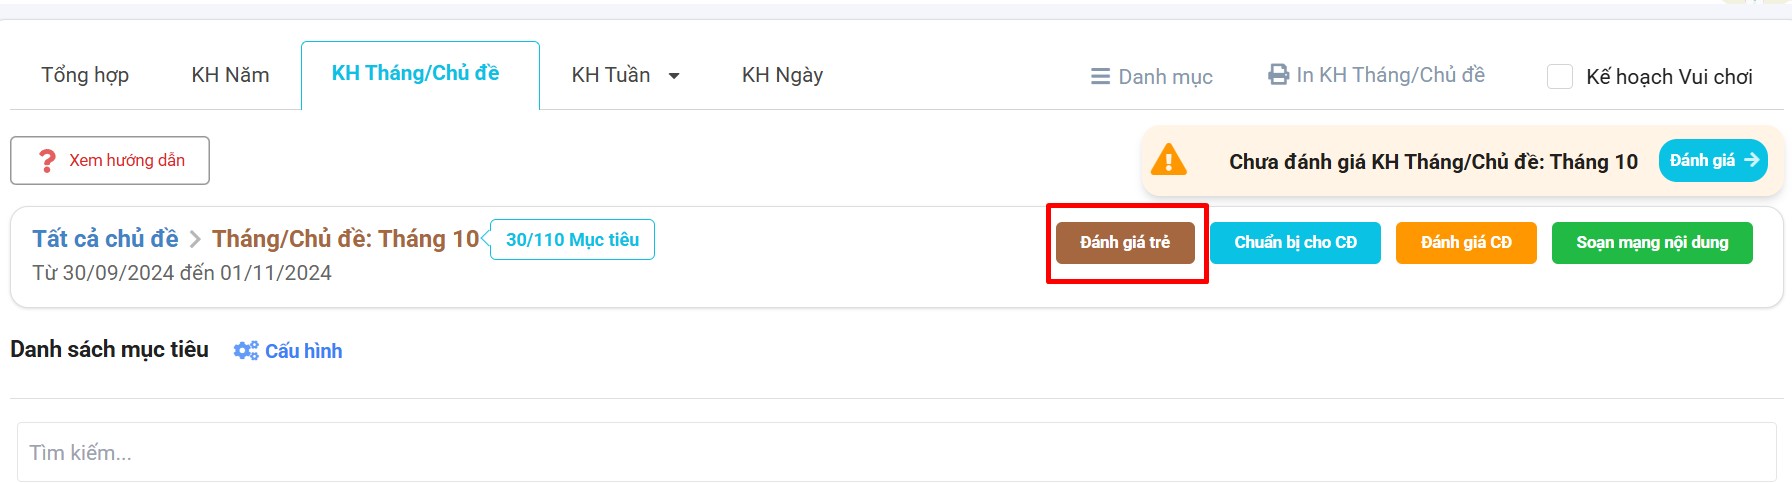Viewport: 1792px width, 483px height.
Task: Go to Tất cả chủ đề breadcrumb link
Action: click(105, 239)
